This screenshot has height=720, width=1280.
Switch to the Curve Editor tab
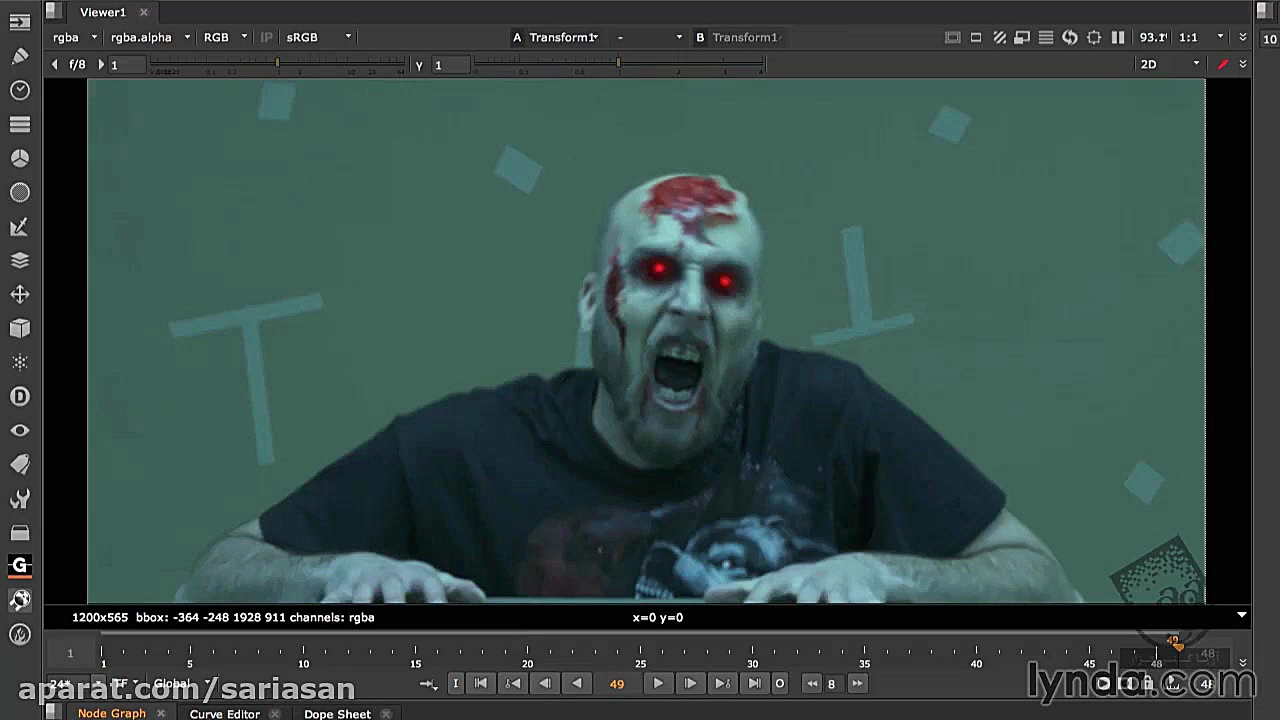(224, 713)
